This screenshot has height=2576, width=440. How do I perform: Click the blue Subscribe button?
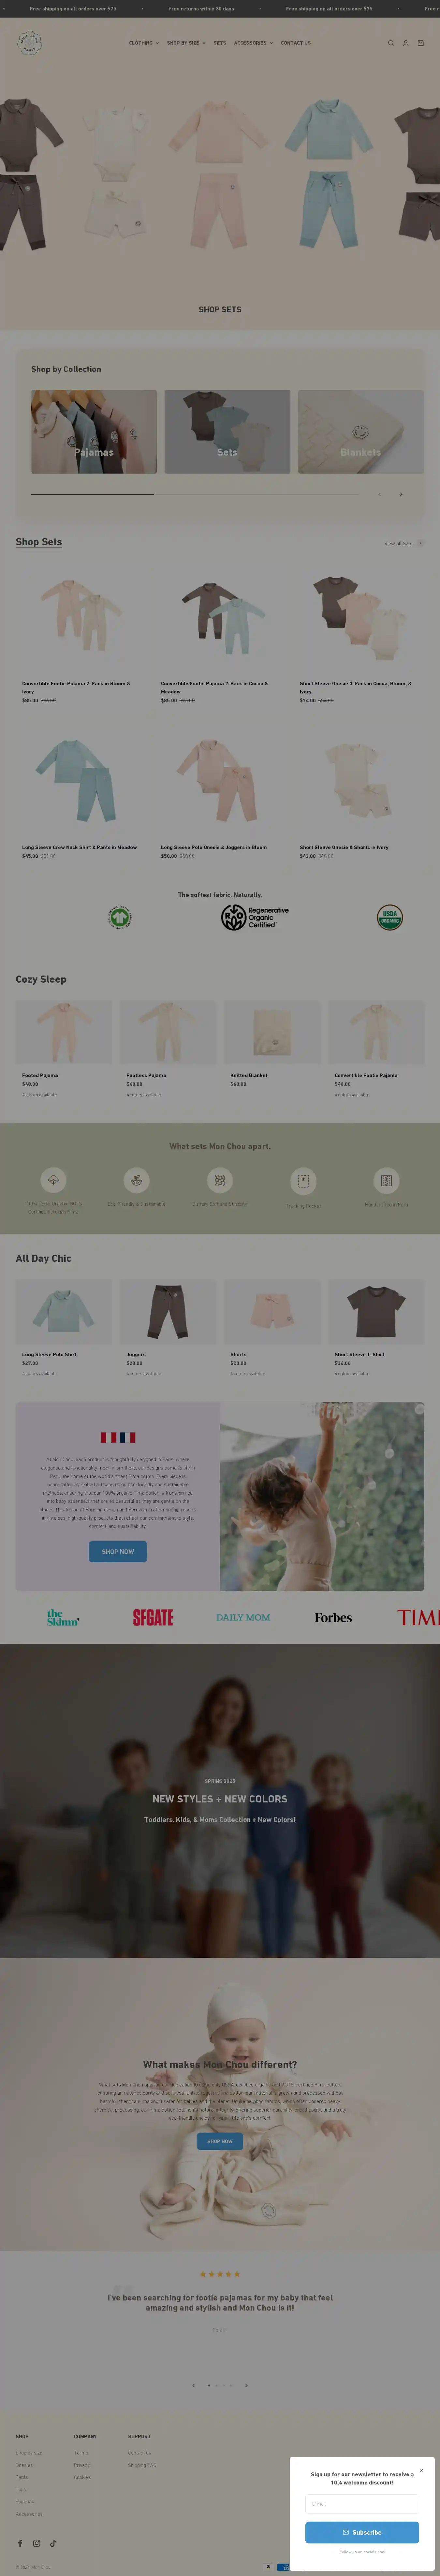click(362, 2532)
